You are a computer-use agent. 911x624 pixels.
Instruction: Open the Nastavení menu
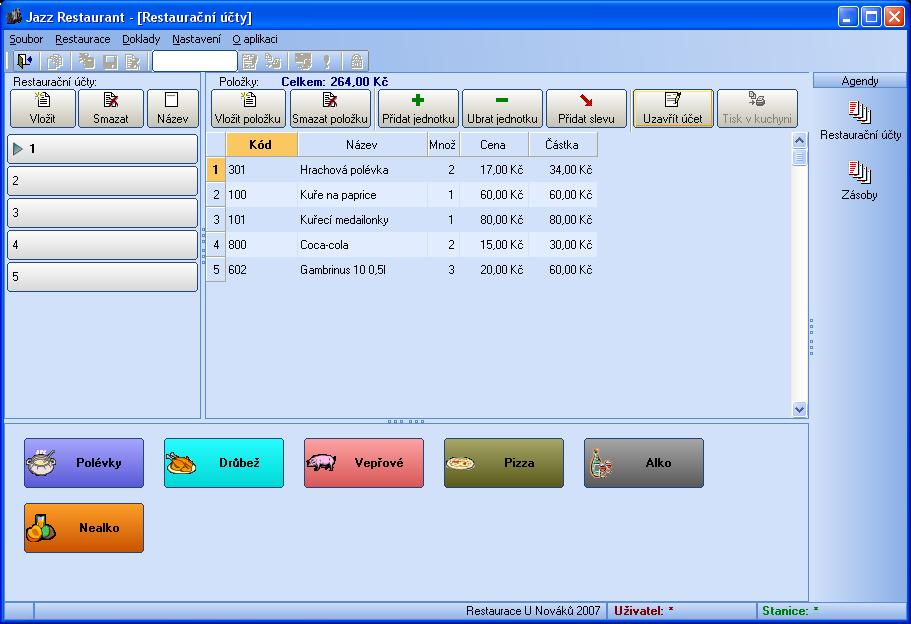(x=196, y=39)
